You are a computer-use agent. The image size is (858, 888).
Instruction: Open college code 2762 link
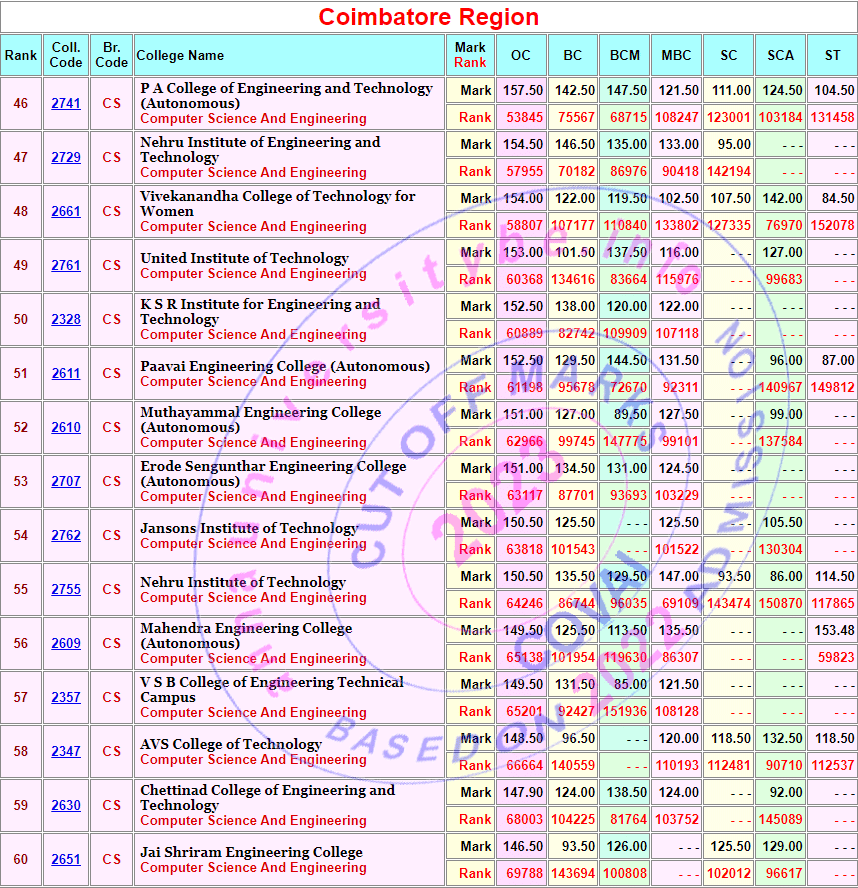(66, 536)
